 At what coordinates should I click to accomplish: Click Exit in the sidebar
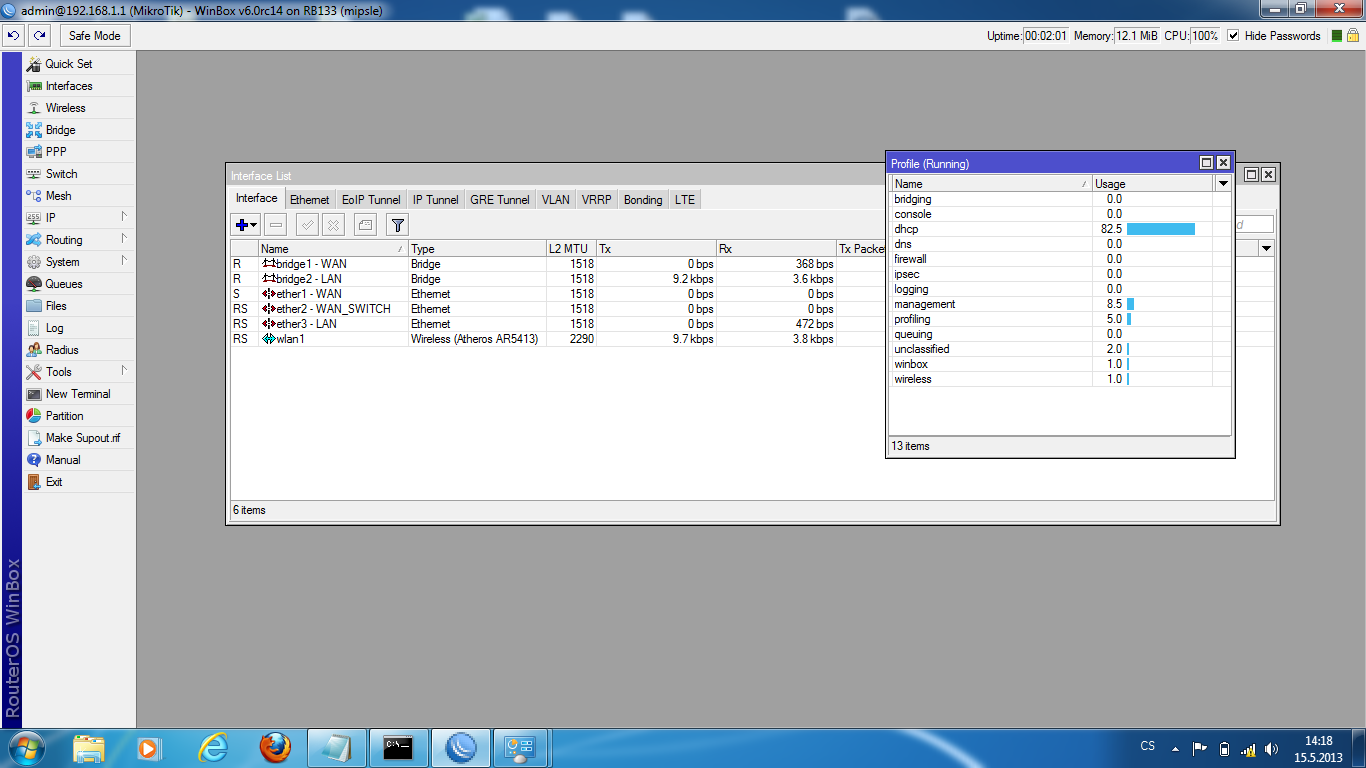79,482
